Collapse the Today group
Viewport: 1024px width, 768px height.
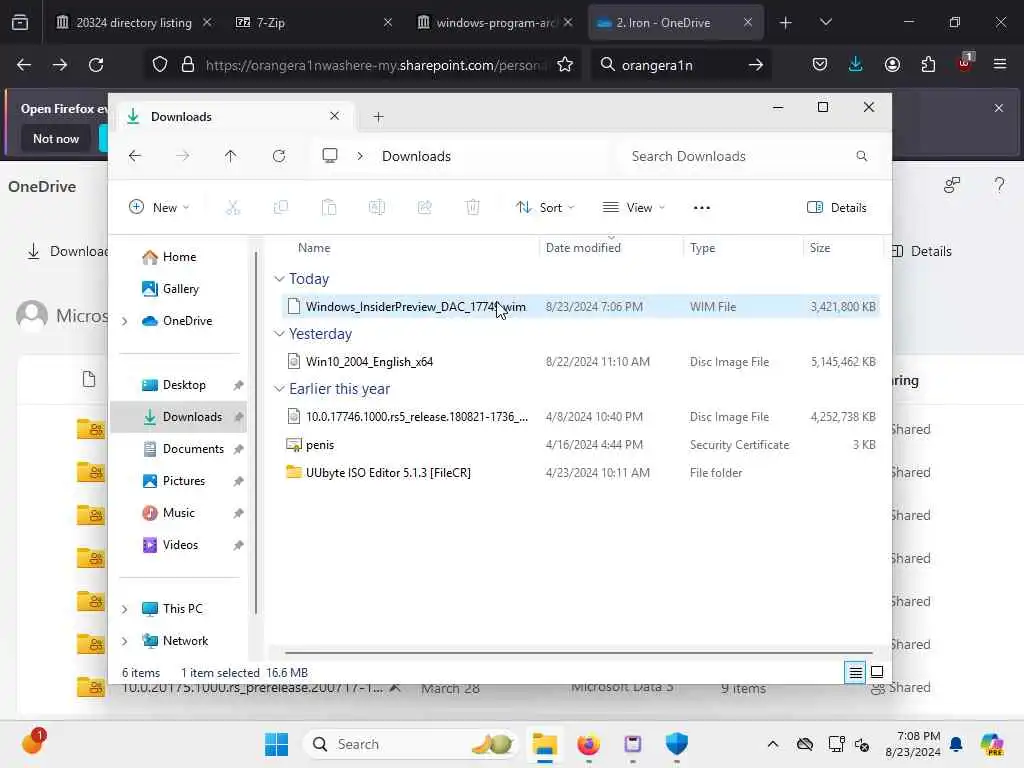click(x=280, y=279)
